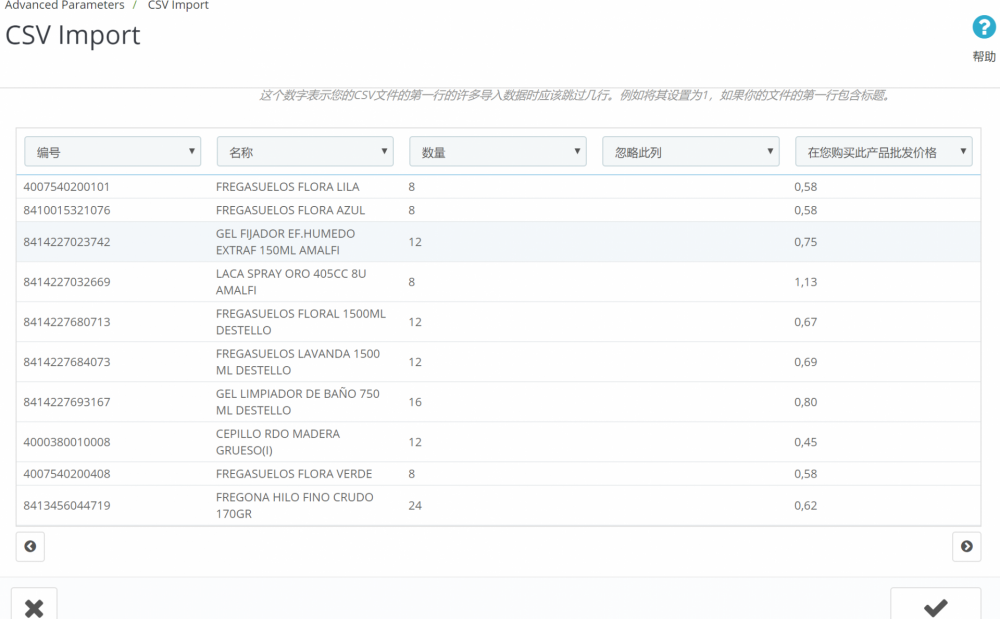Viewport: 1000px width, 619px height.
Task: Click the previous columns arrow icon
Action: click(30, 546)
